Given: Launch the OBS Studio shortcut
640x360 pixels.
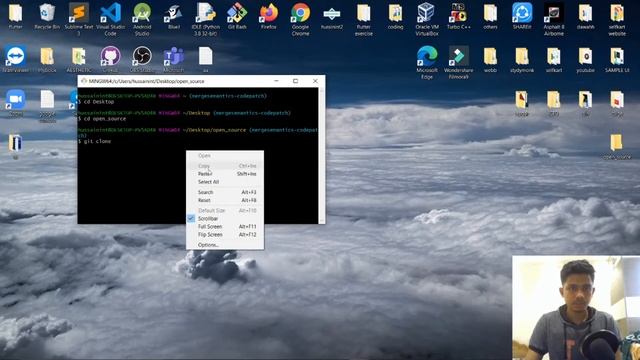Looking at the screenshot, I should [x=142, y=59].
